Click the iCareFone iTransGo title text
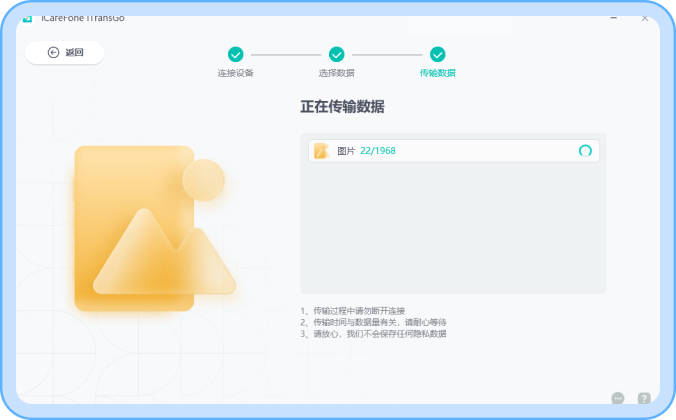The height and width of the screenshot is (420, 676). tap(83, 18)
